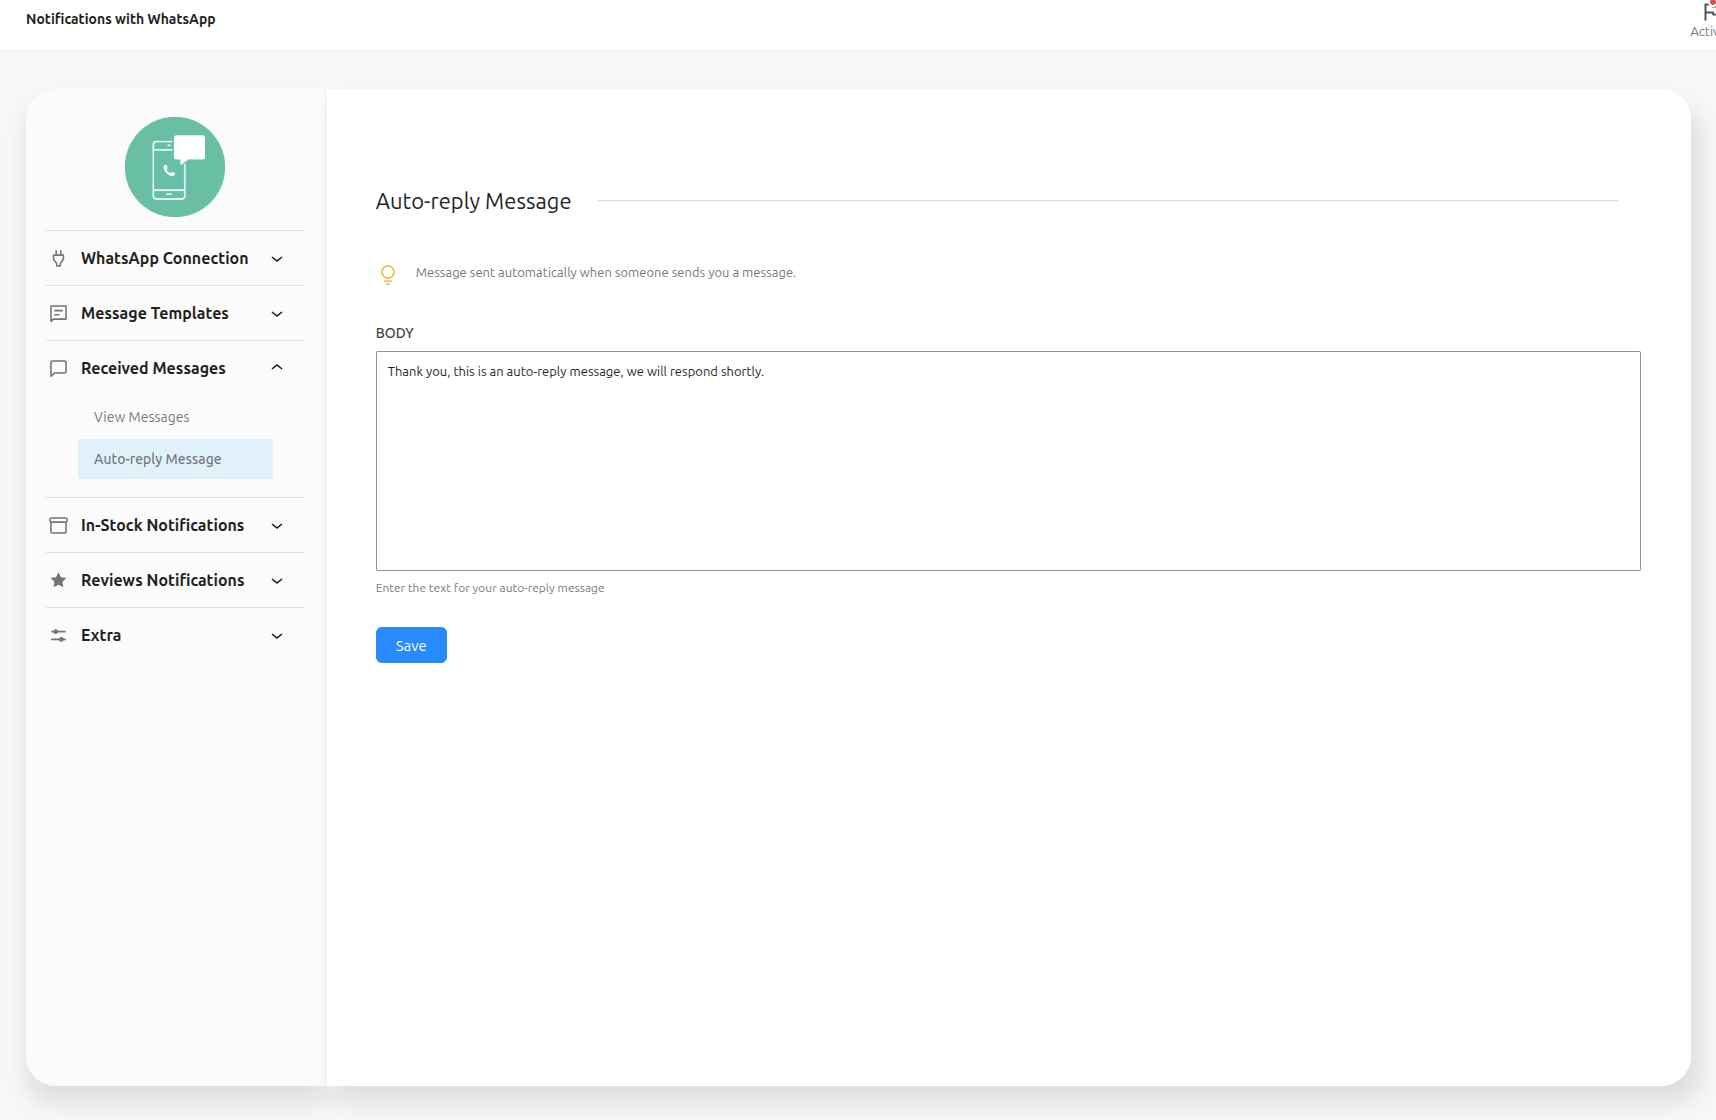The height and width of the screenshot is (1120, 1716).
Task: Click the WhatsApp phone logo icon
Action: click(x=175, y=167)
